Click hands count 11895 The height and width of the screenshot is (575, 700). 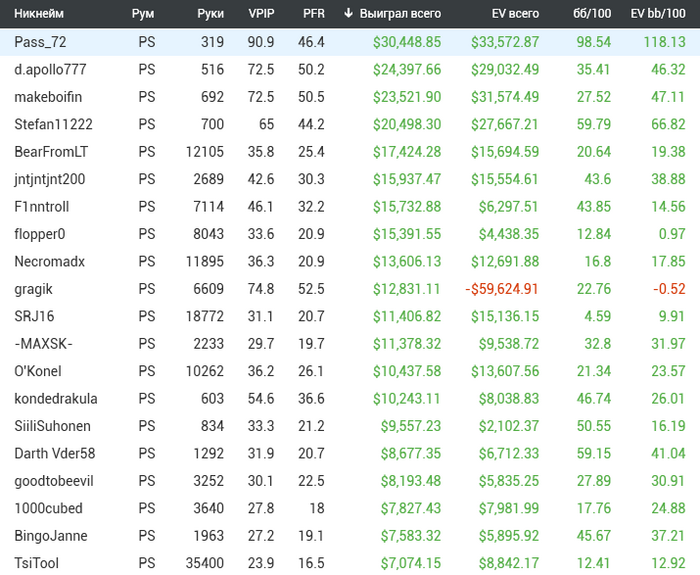pyautogui.click(x=205, y=262)
